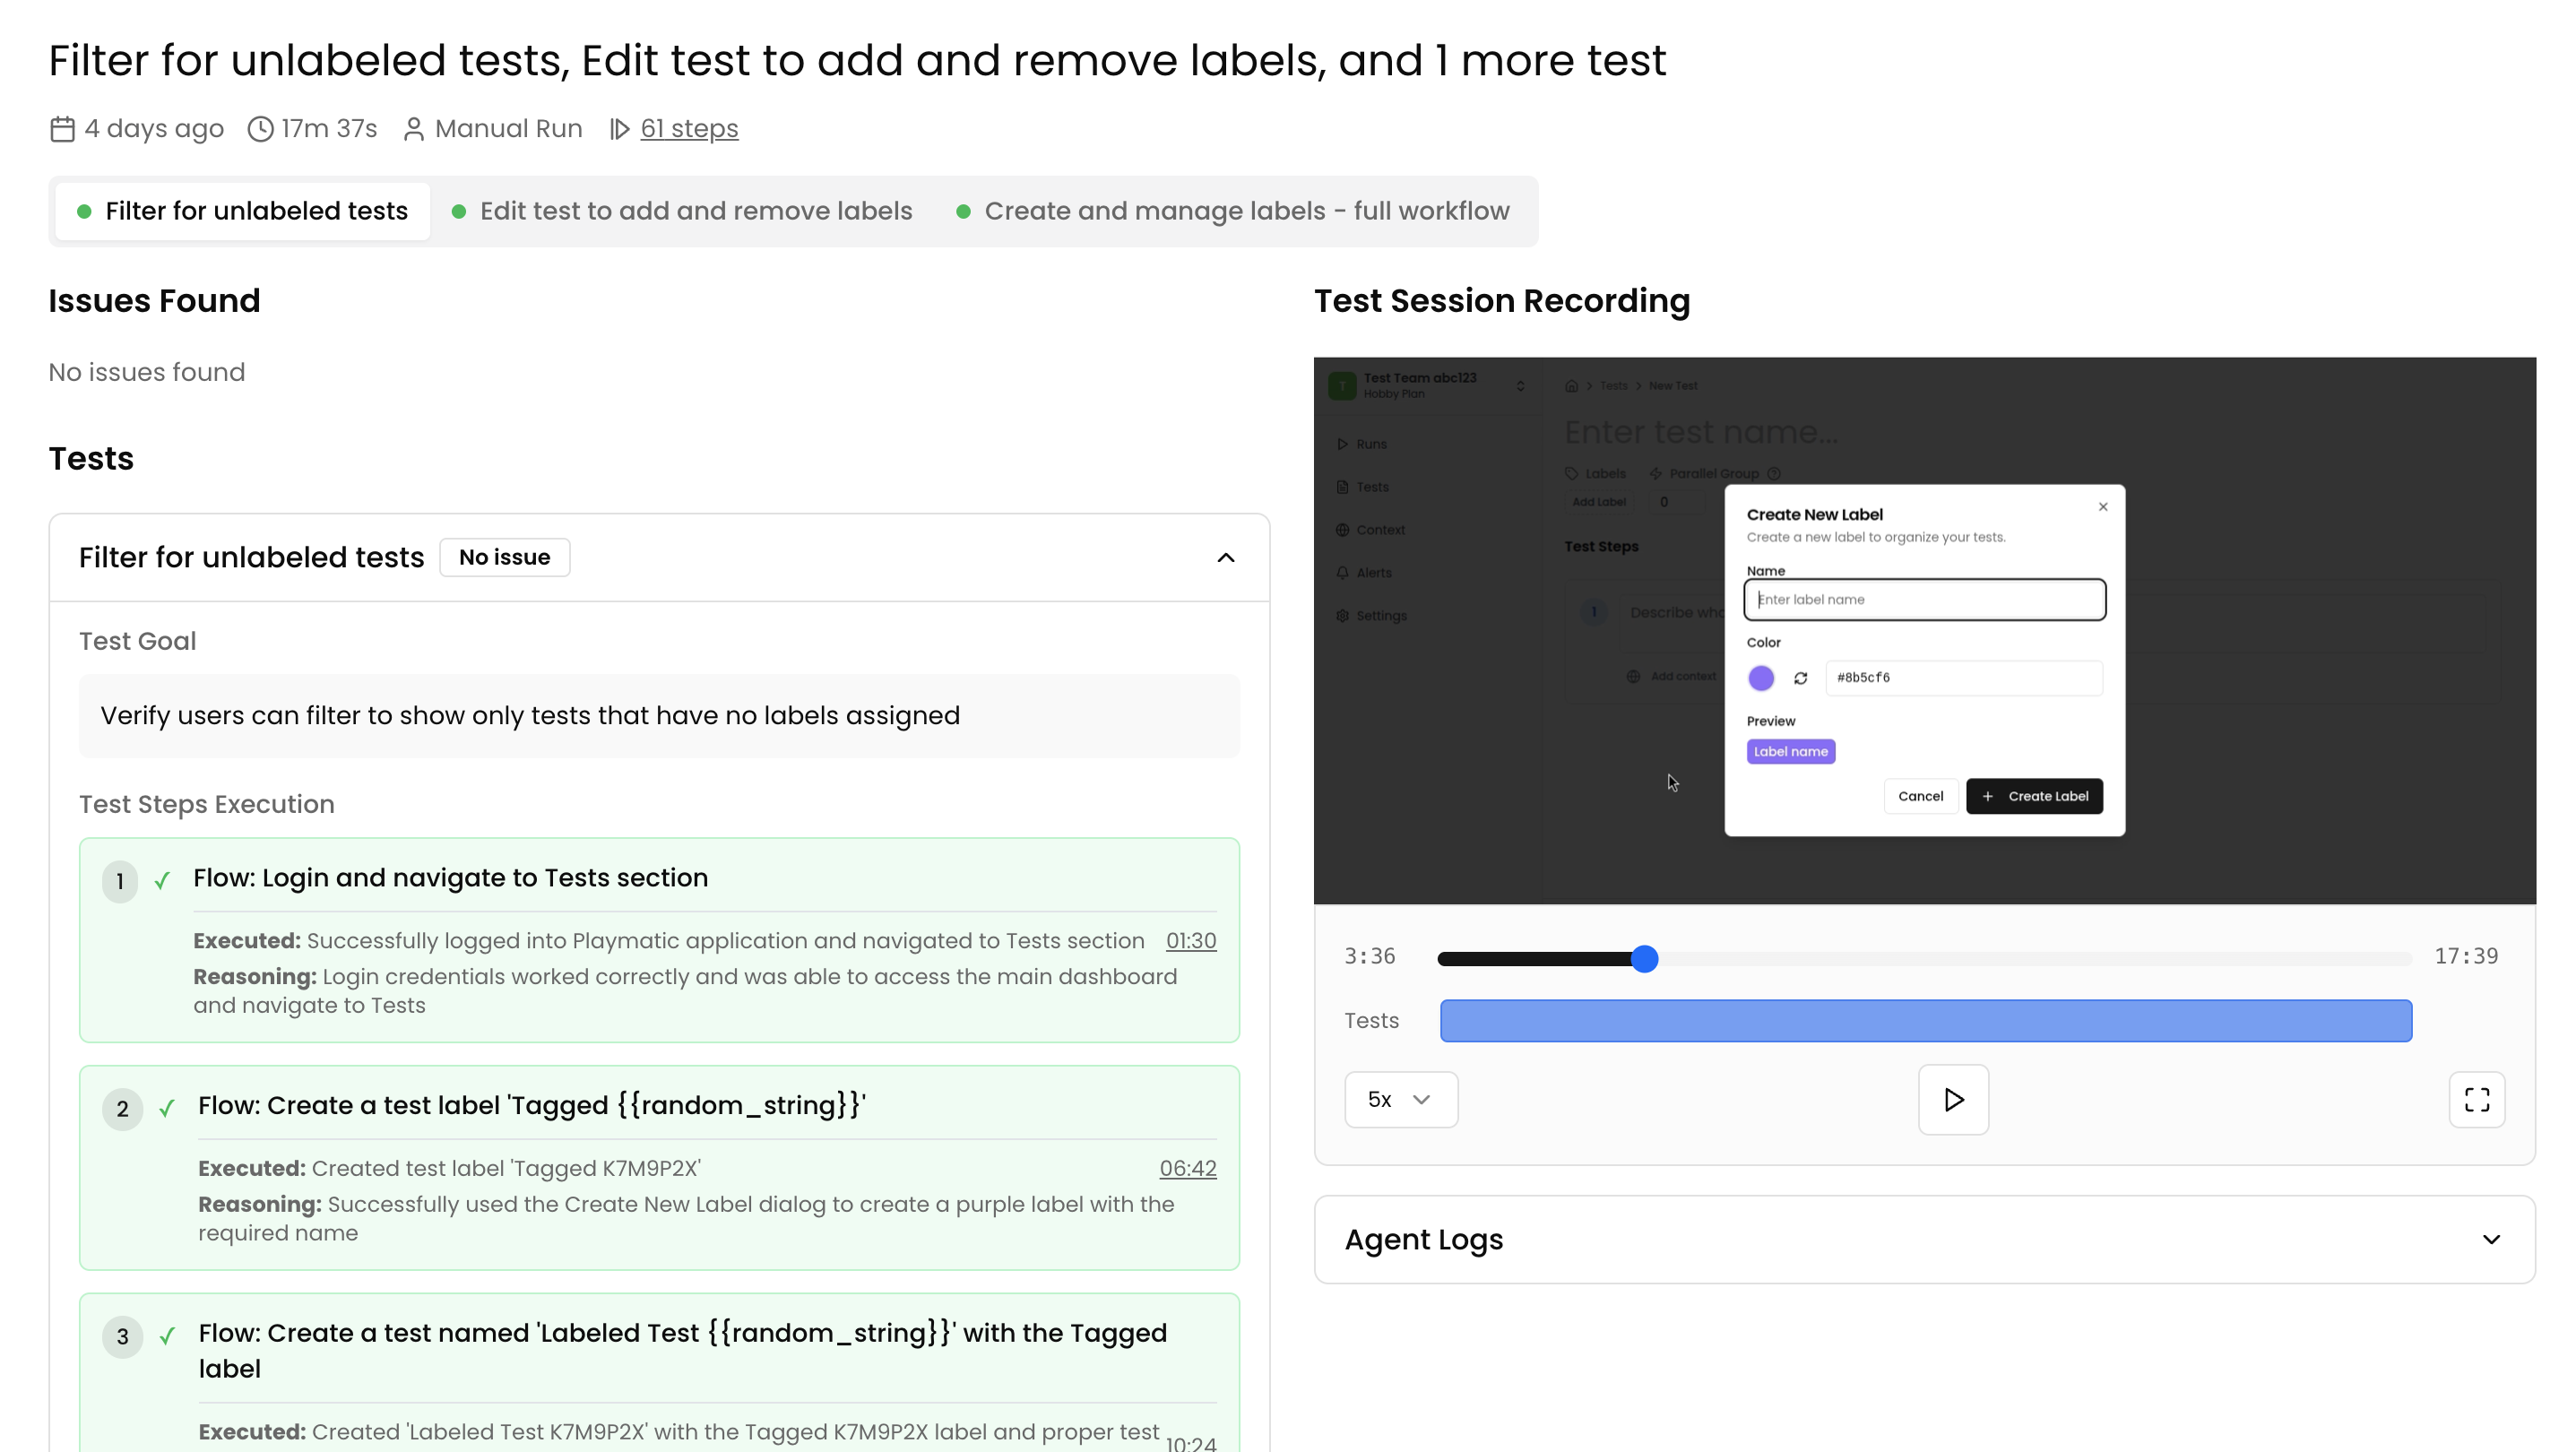This screenshot has height=1452, width=2576.
Task: Open the 61 steps link
Action: point(689,129)
